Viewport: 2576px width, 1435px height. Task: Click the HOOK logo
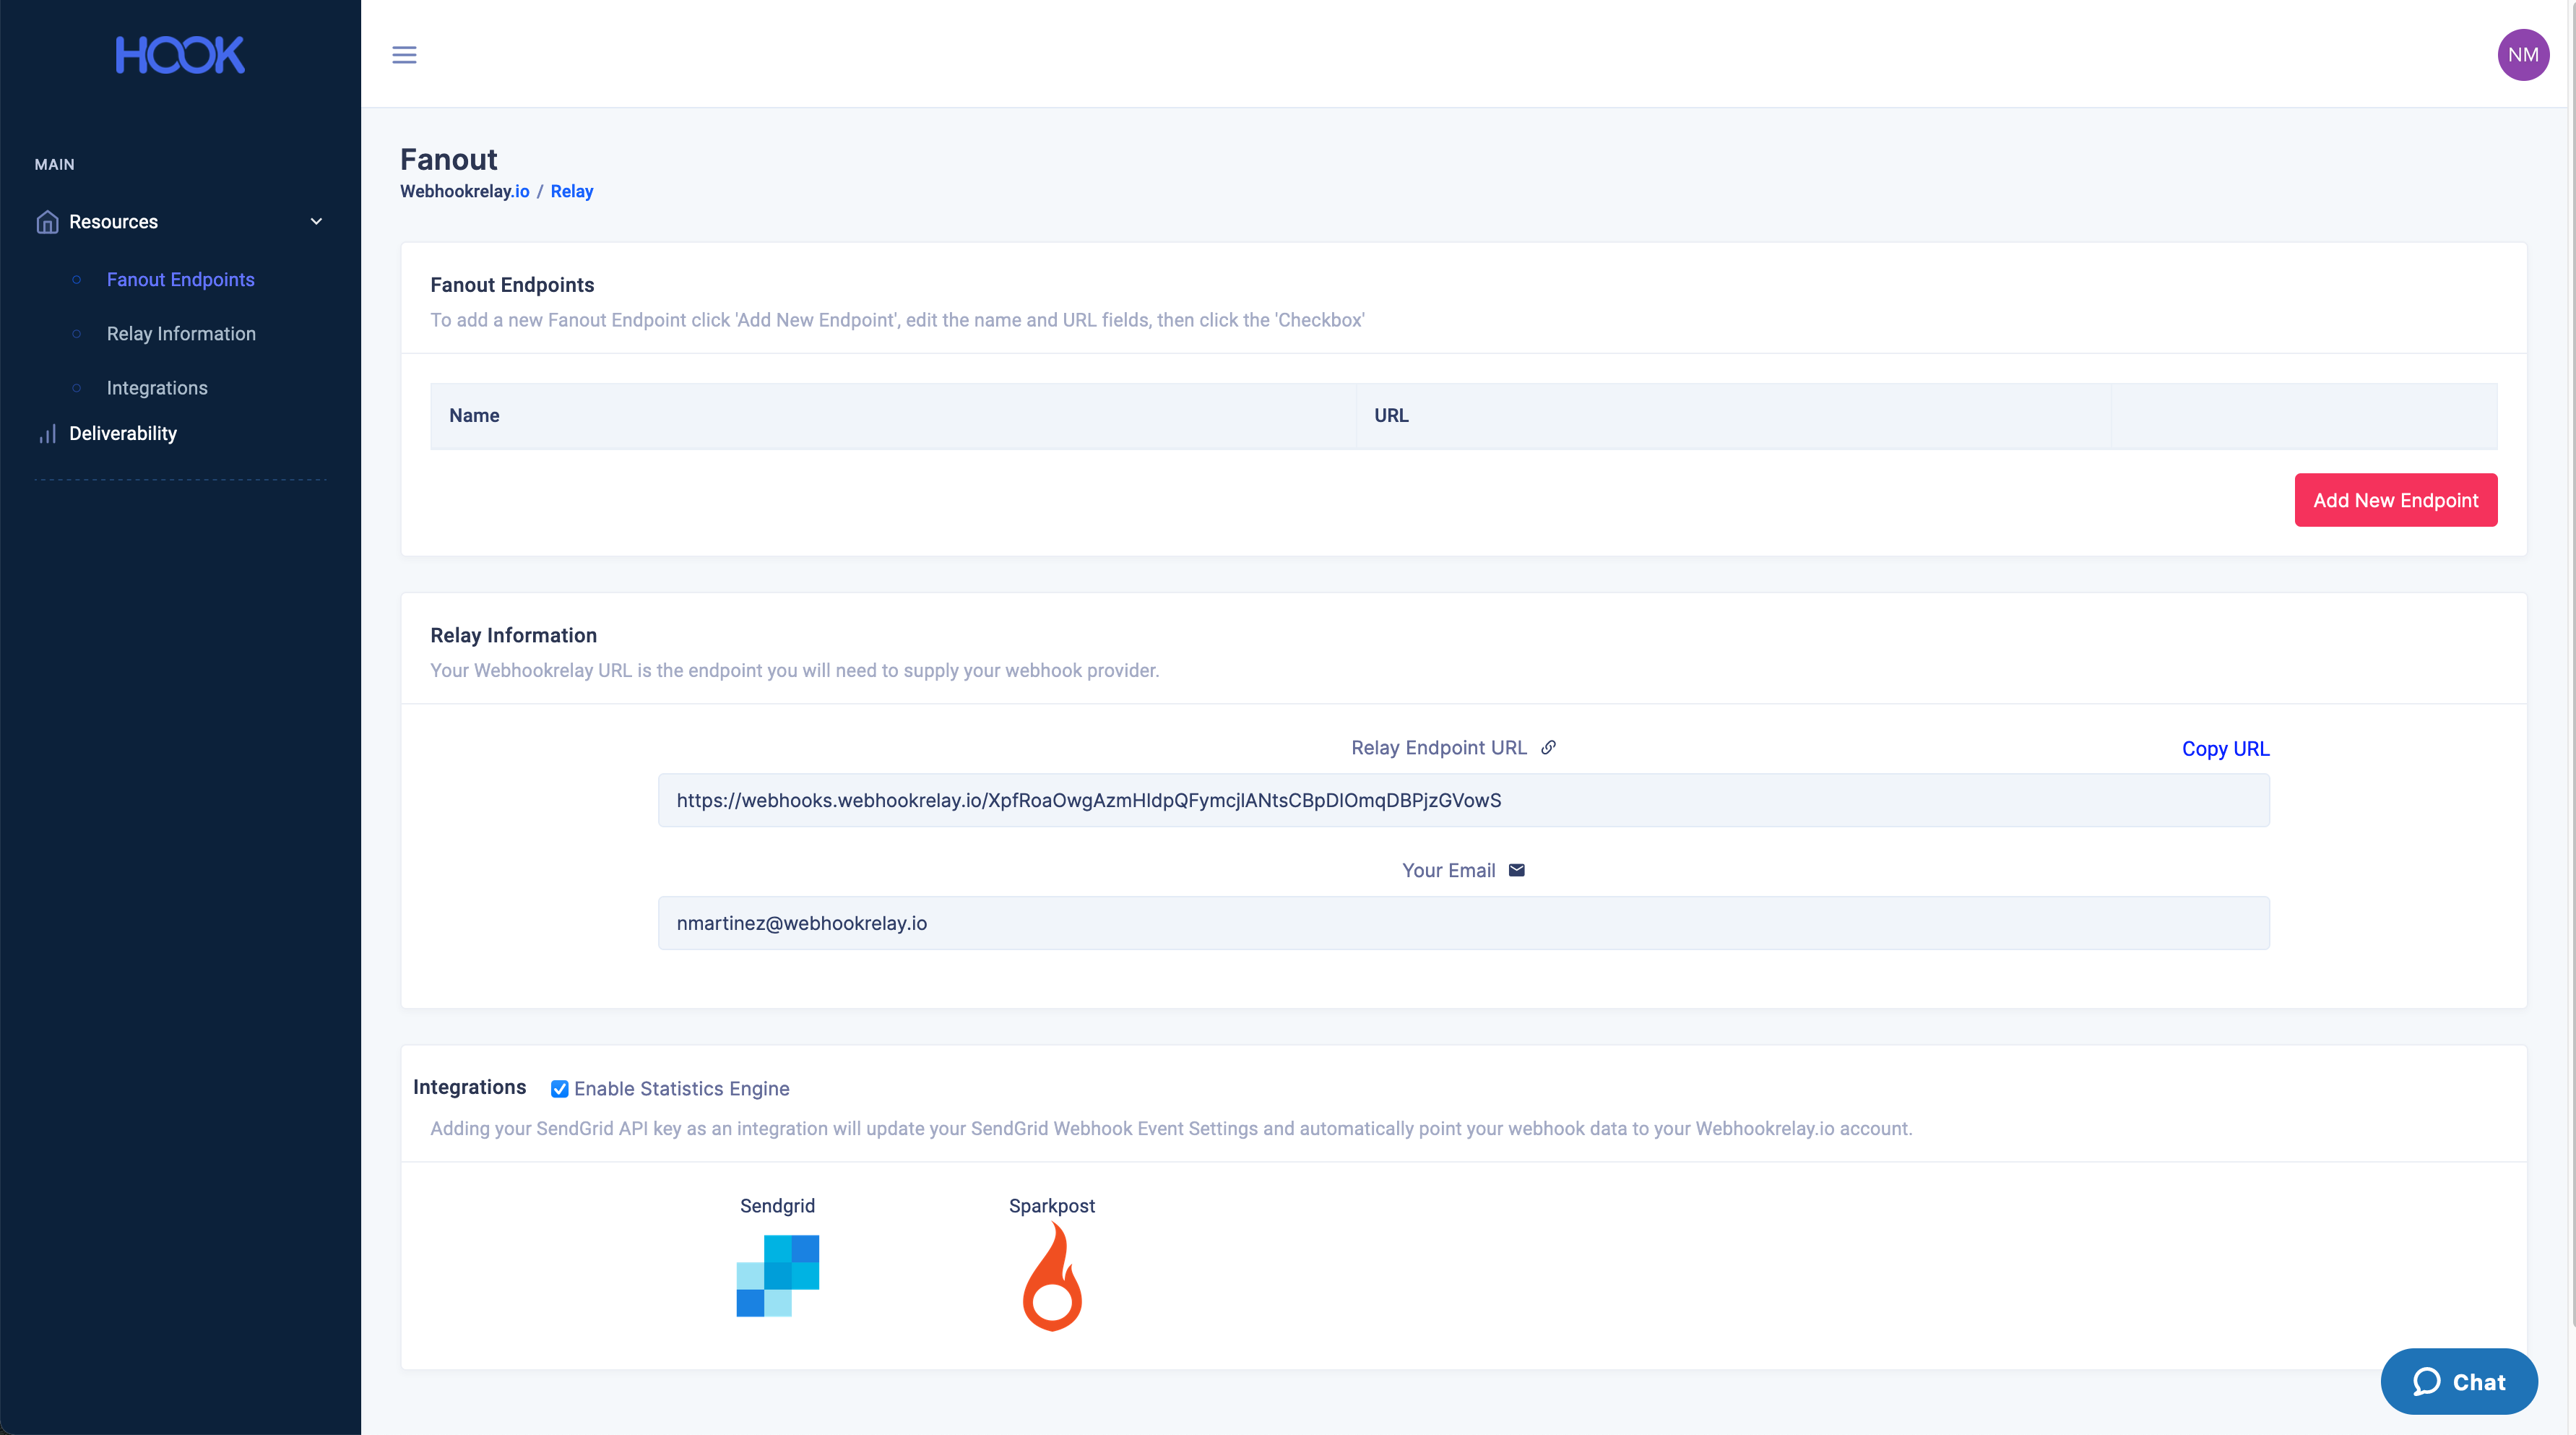click(x=179, y=55)
